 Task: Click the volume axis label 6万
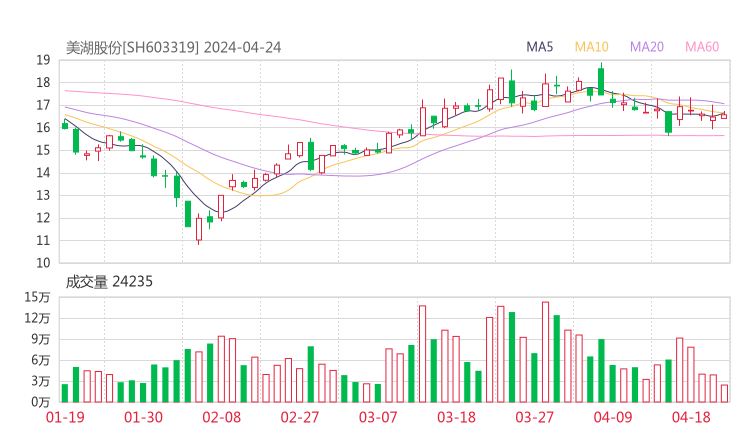coord(41,361)
